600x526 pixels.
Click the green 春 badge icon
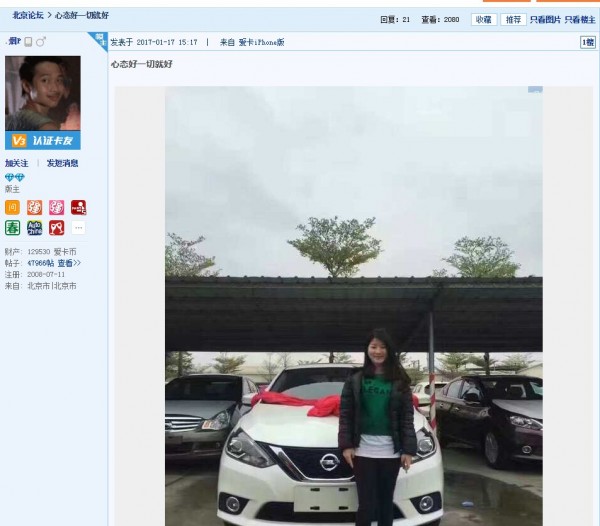(x=12, y=228)
